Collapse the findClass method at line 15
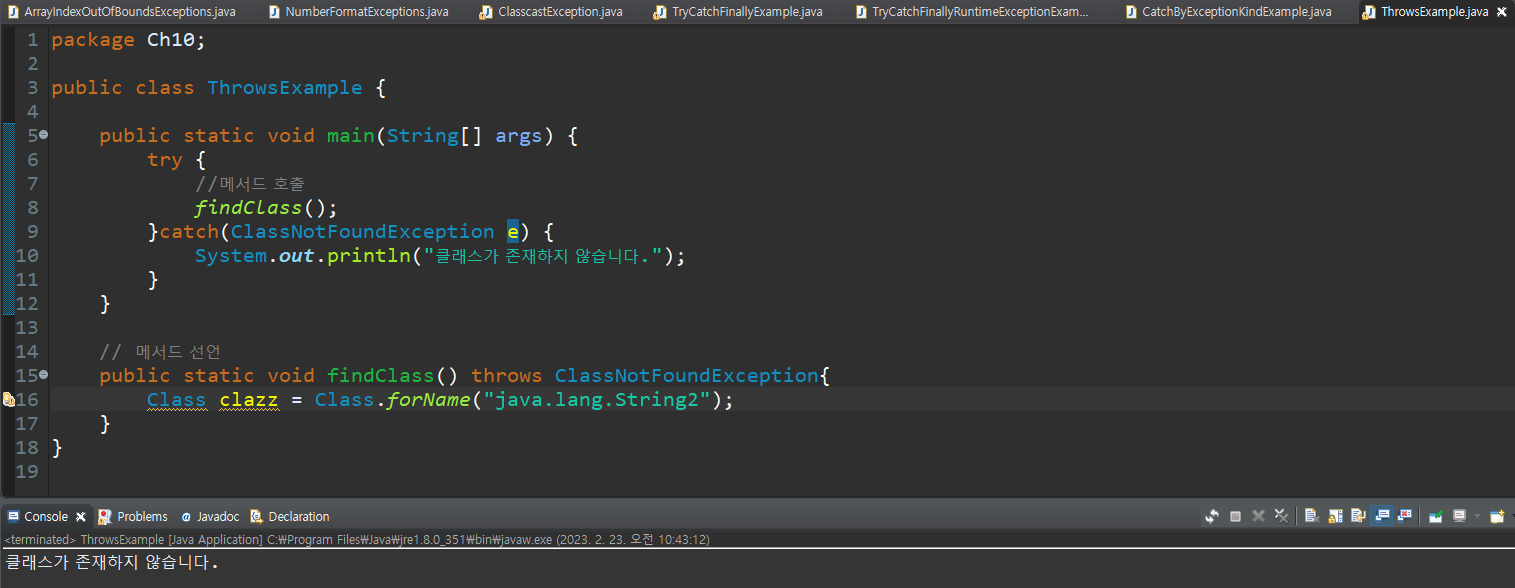This screenshot has height=588, width=1515. [43, 376]
